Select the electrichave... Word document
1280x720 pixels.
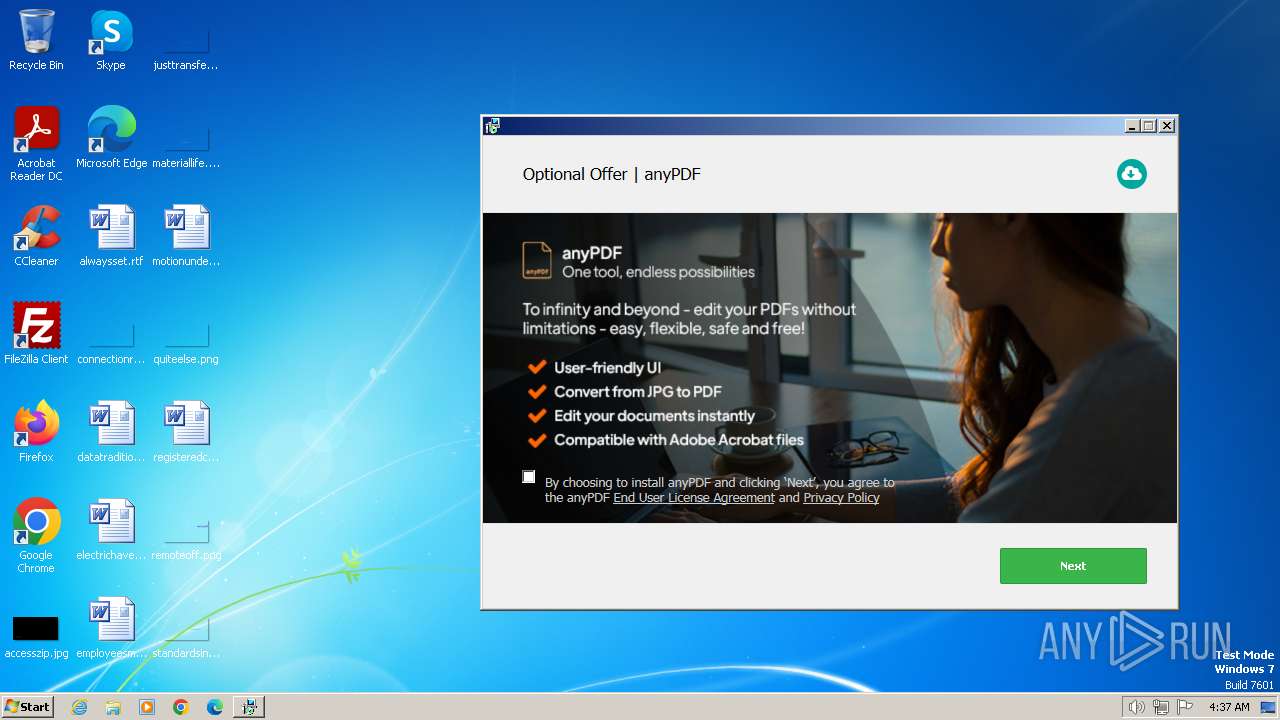110,530
